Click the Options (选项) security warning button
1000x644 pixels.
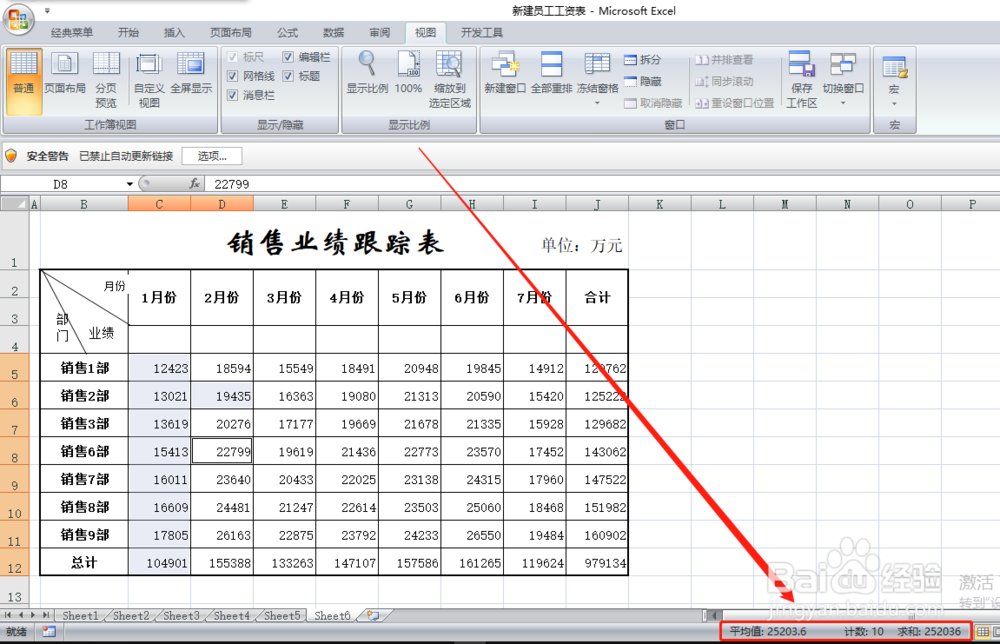tap(211, 155)
